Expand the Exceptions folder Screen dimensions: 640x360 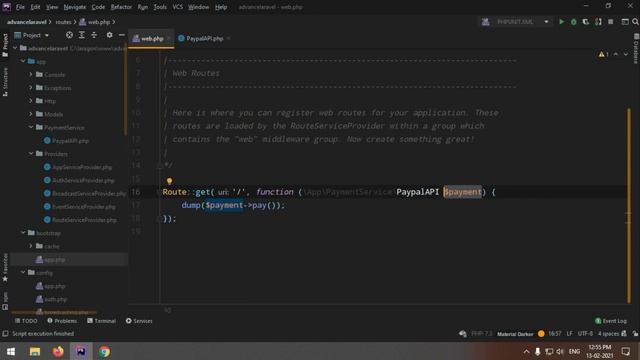click(31, 88)
